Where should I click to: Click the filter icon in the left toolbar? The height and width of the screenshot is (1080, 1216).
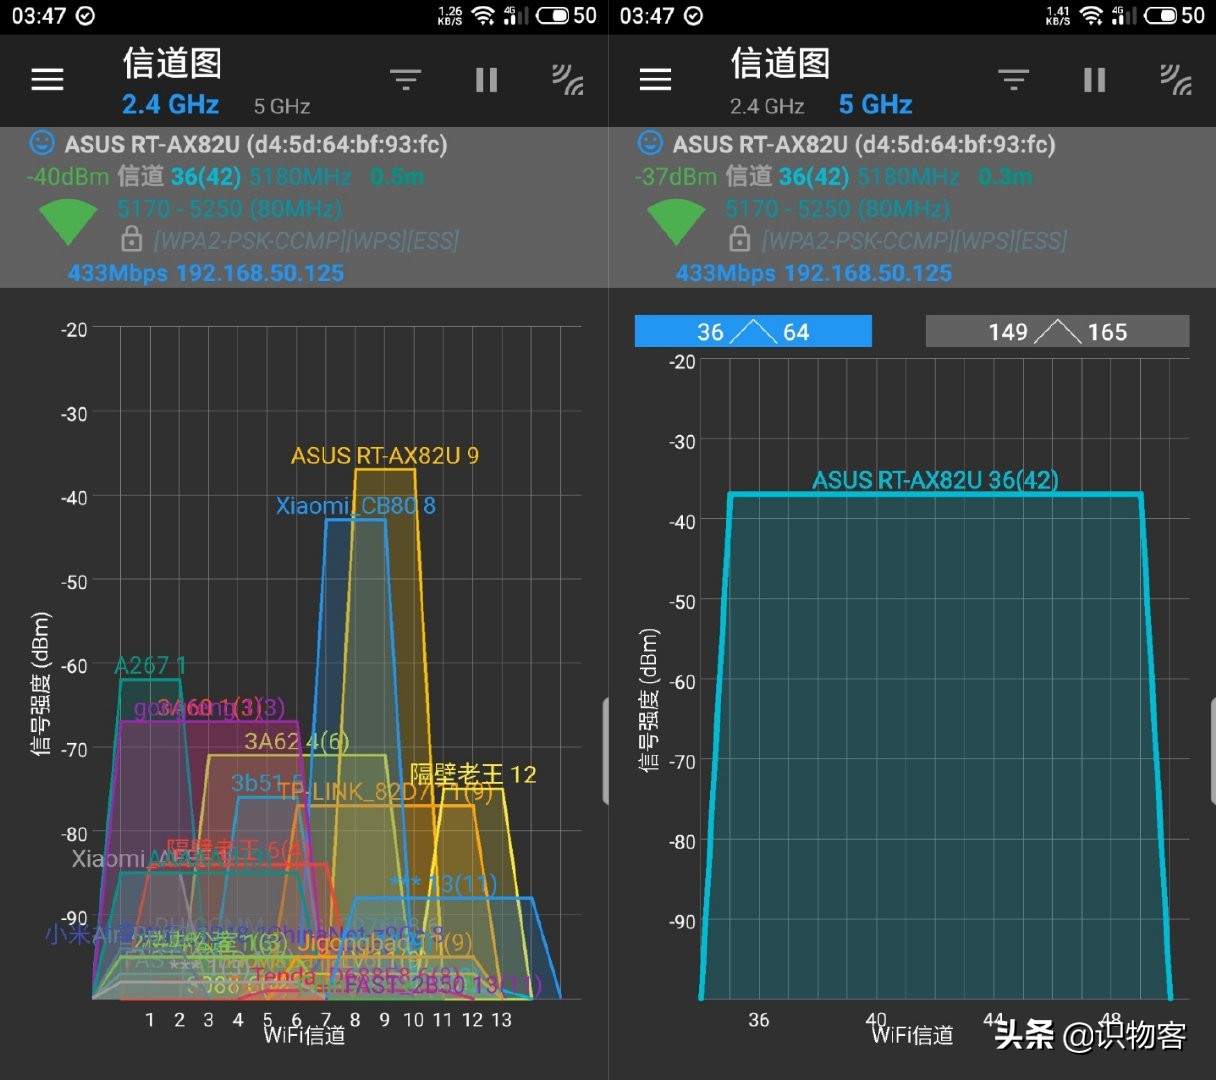tap(405, 79)
